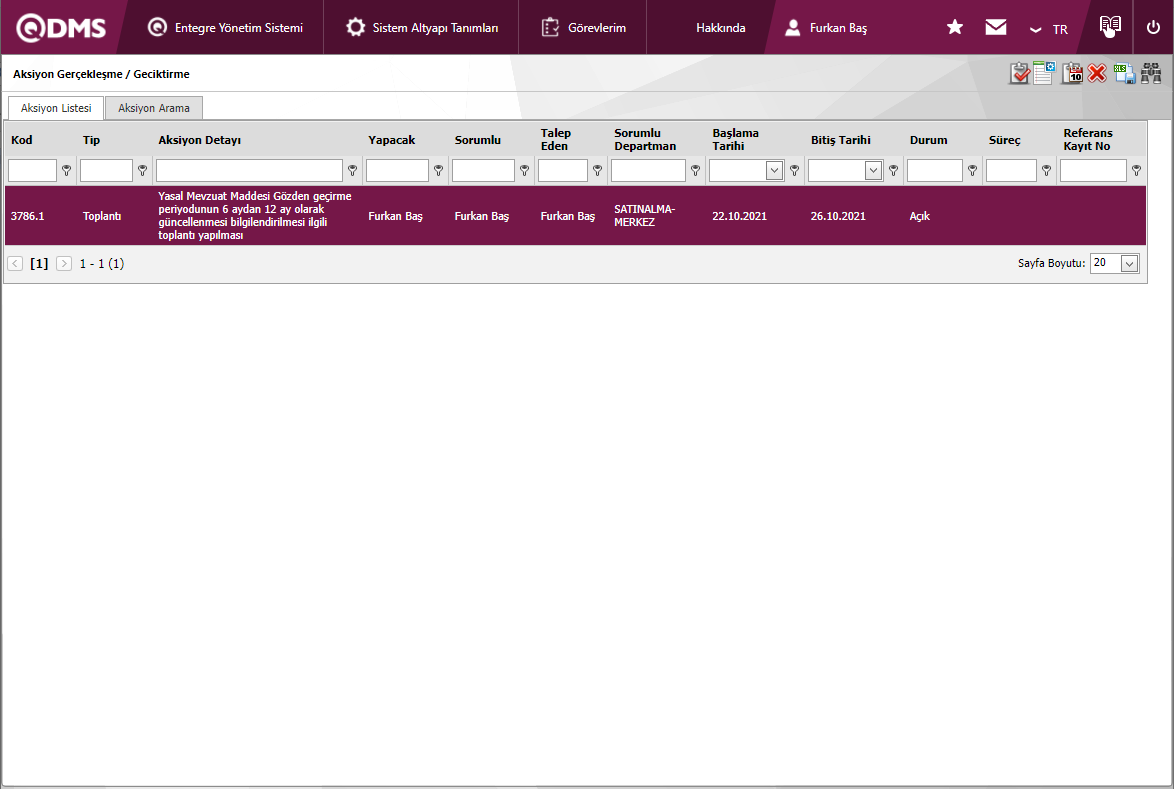Click the Talep Eden filter input
This screenshot has width=1174, height=789.
[x=562, y=171]
